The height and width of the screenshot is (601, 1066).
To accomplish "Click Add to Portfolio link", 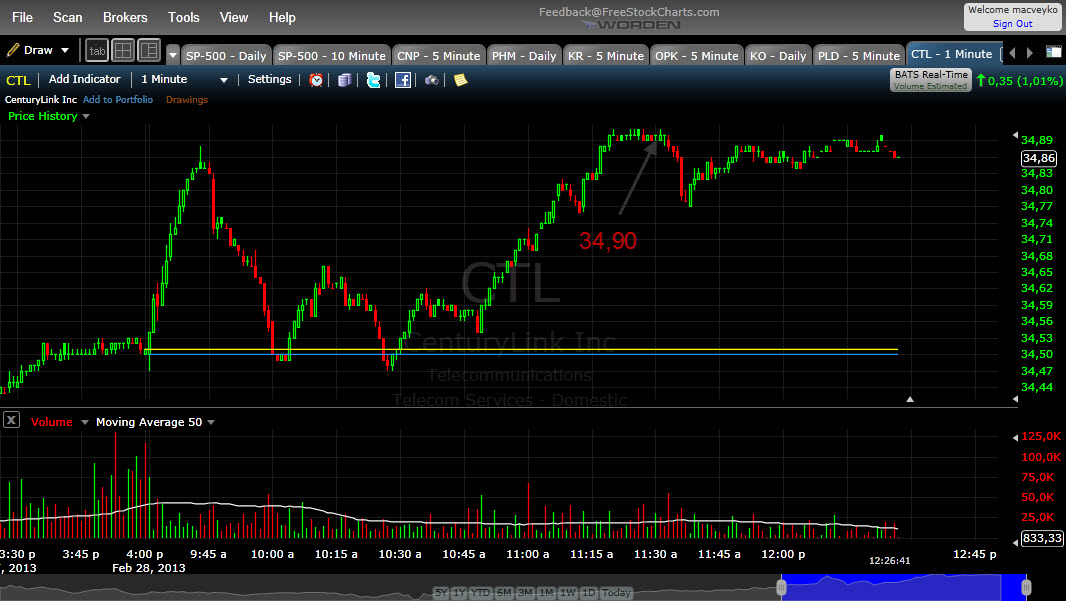I will (x=118, y=99).
